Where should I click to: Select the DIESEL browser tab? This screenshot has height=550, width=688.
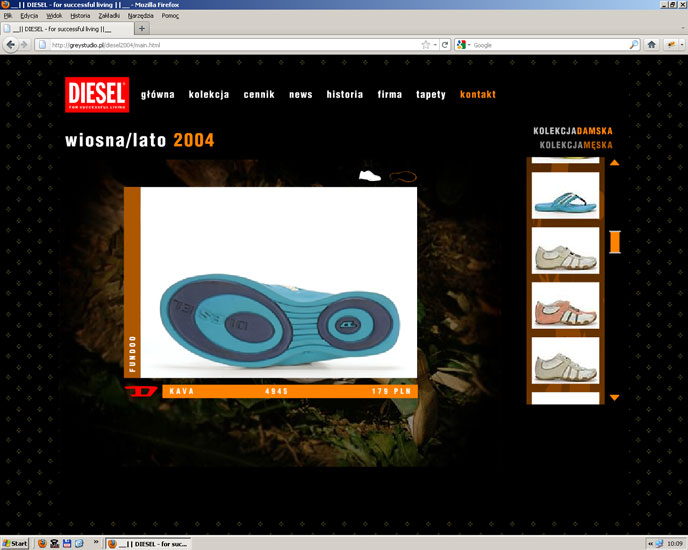(x=67, y=29)
